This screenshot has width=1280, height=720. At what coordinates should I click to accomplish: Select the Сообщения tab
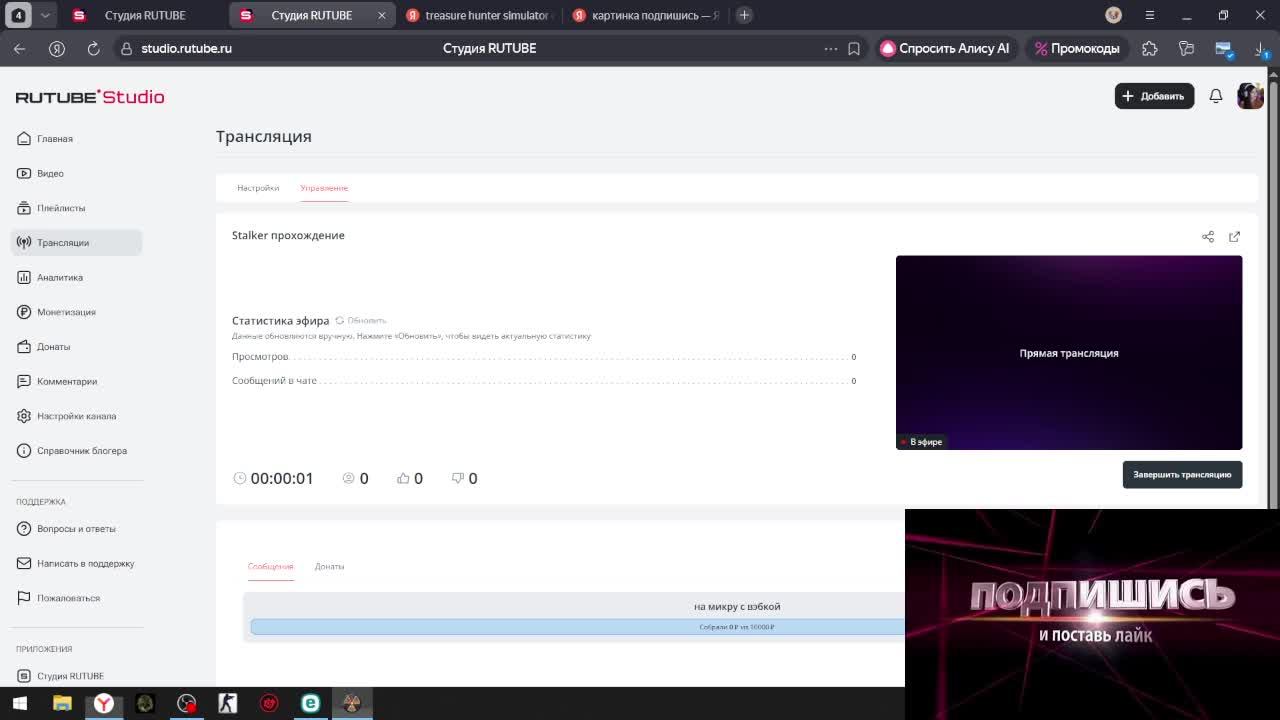[x=270, y=566]
